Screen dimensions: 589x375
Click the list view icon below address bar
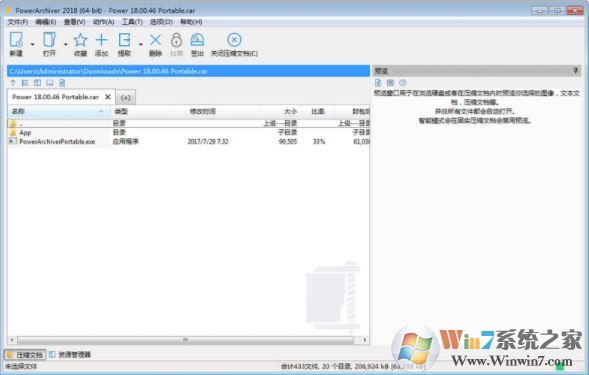click(x=25, y=83)
